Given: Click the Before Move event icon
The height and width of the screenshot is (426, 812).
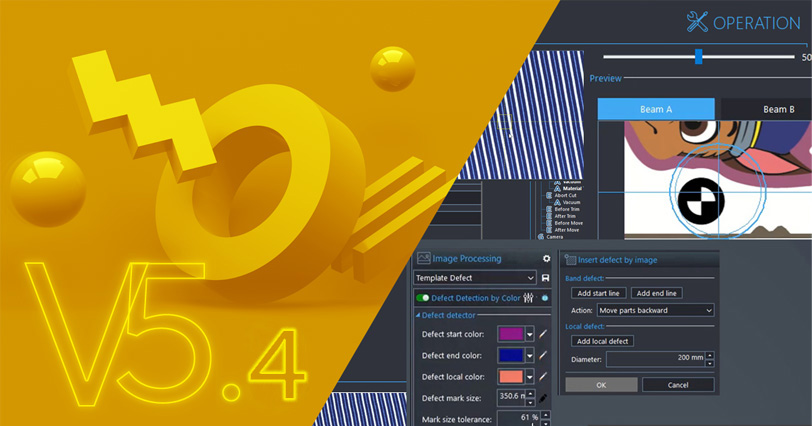Looking at the screenshot, I should click(x=549, y=223).
